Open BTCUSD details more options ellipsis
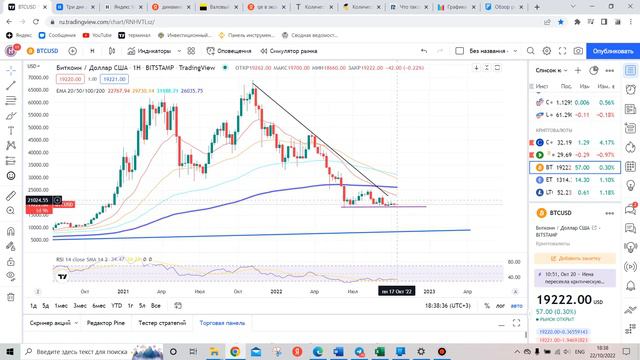This screenshot has width=640, height=360. click(610, 213)
